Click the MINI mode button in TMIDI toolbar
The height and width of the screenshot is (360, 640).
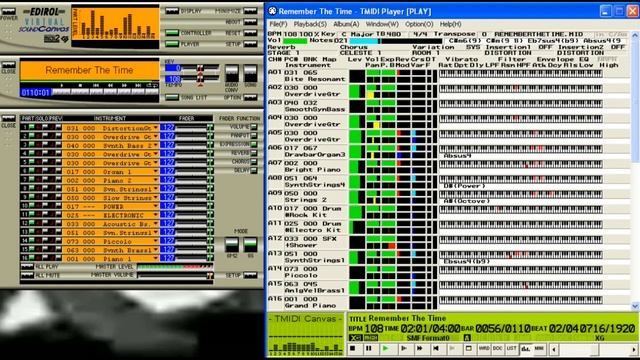click(x=539, y=349)
